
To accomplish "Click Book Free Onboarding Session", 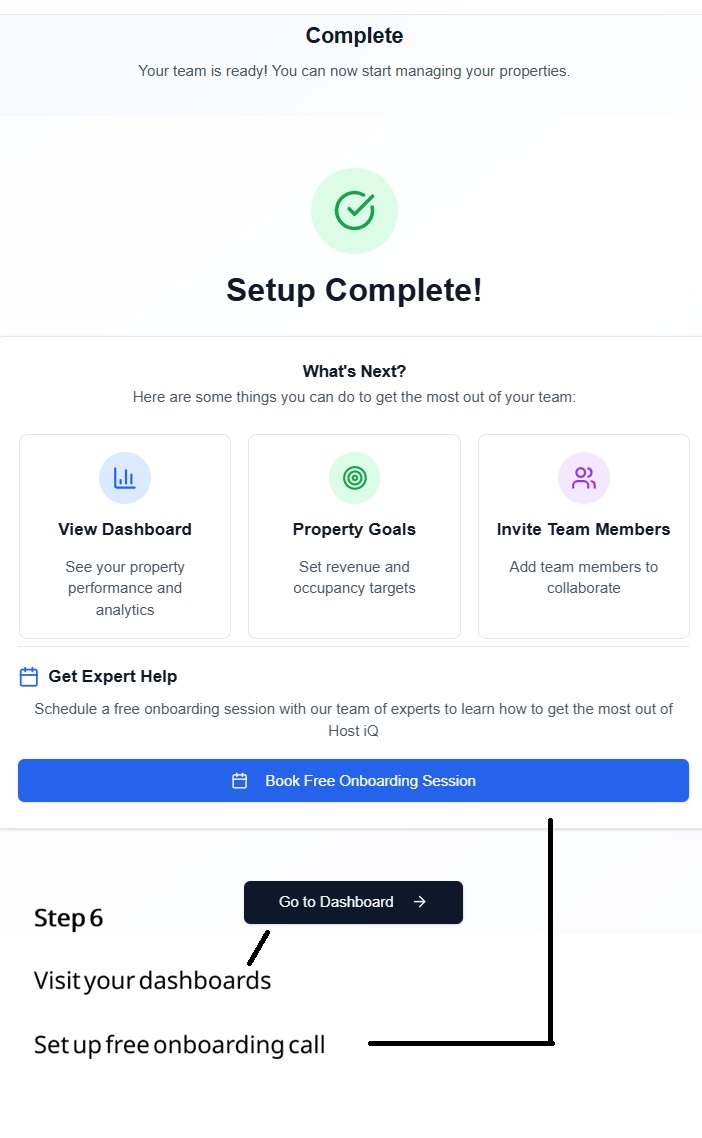I will (353, 780).
